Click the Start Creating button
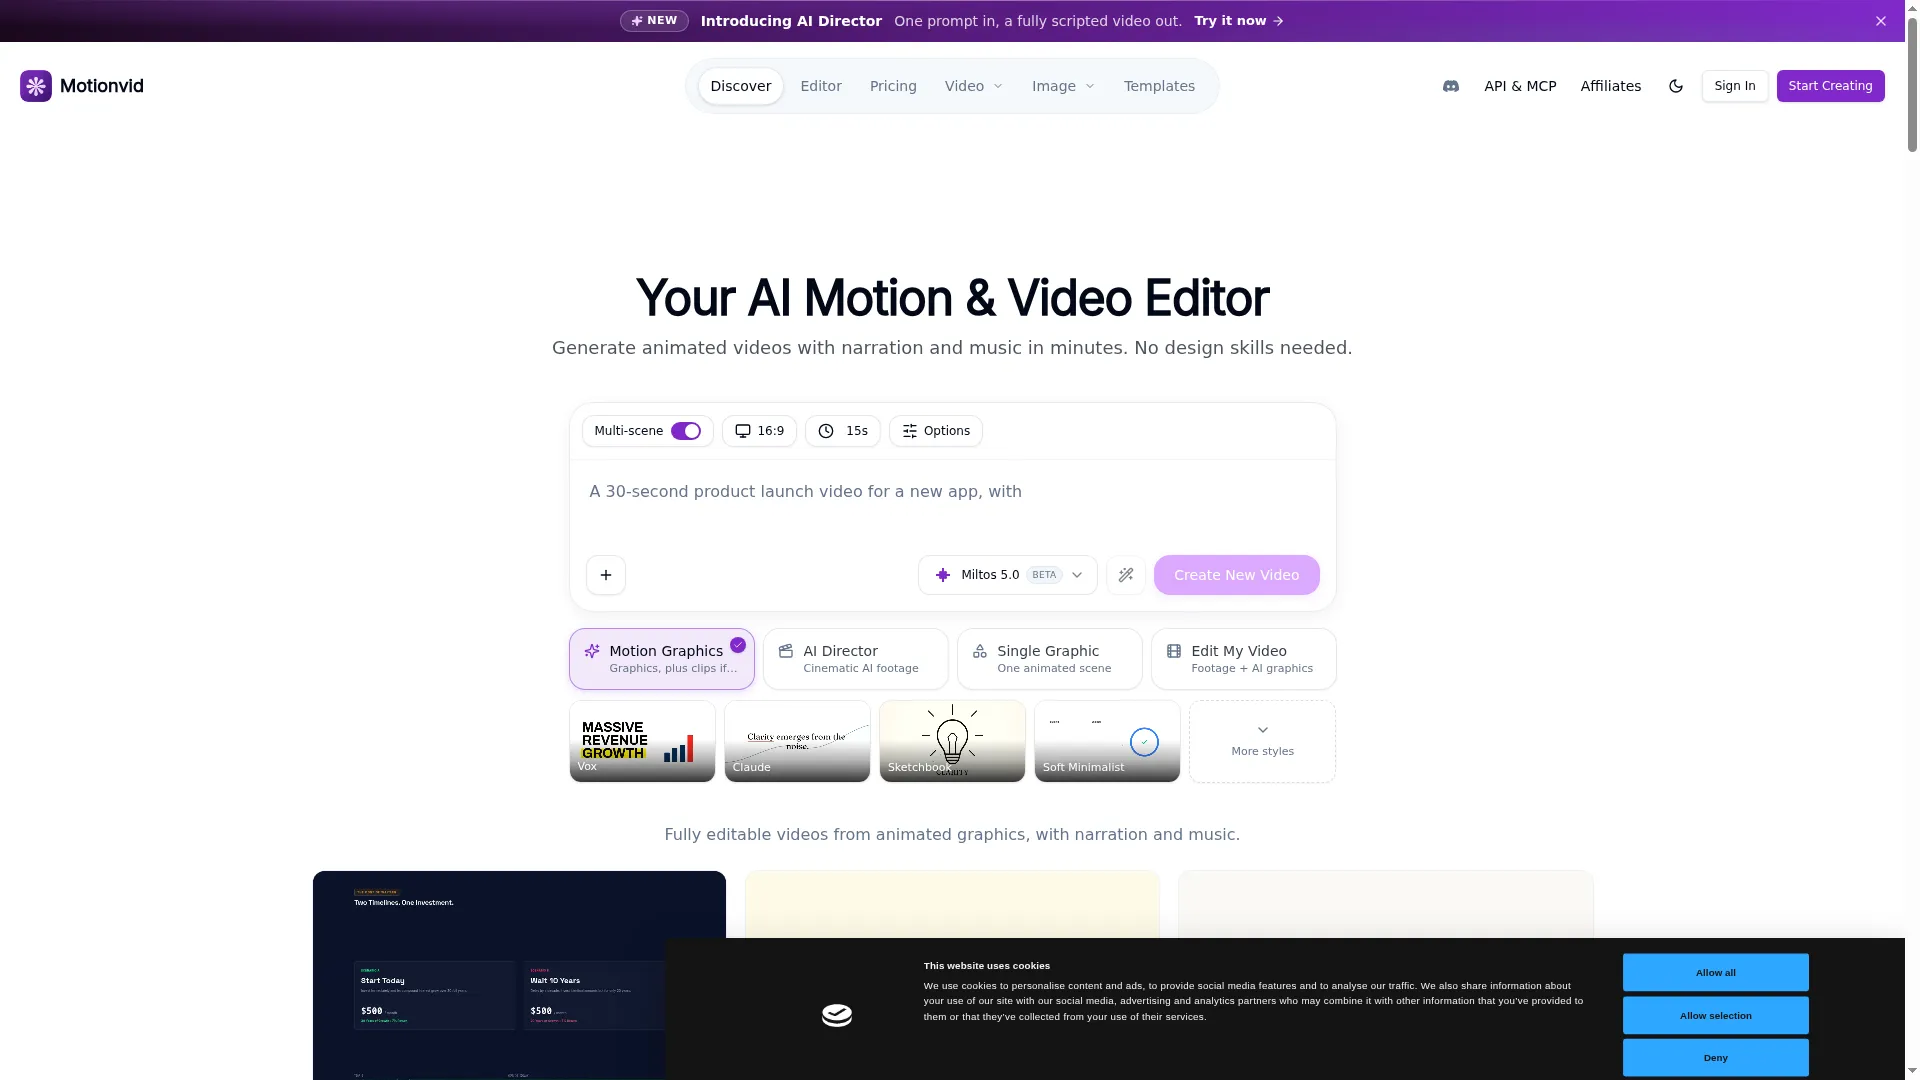 click(1830, 86)
